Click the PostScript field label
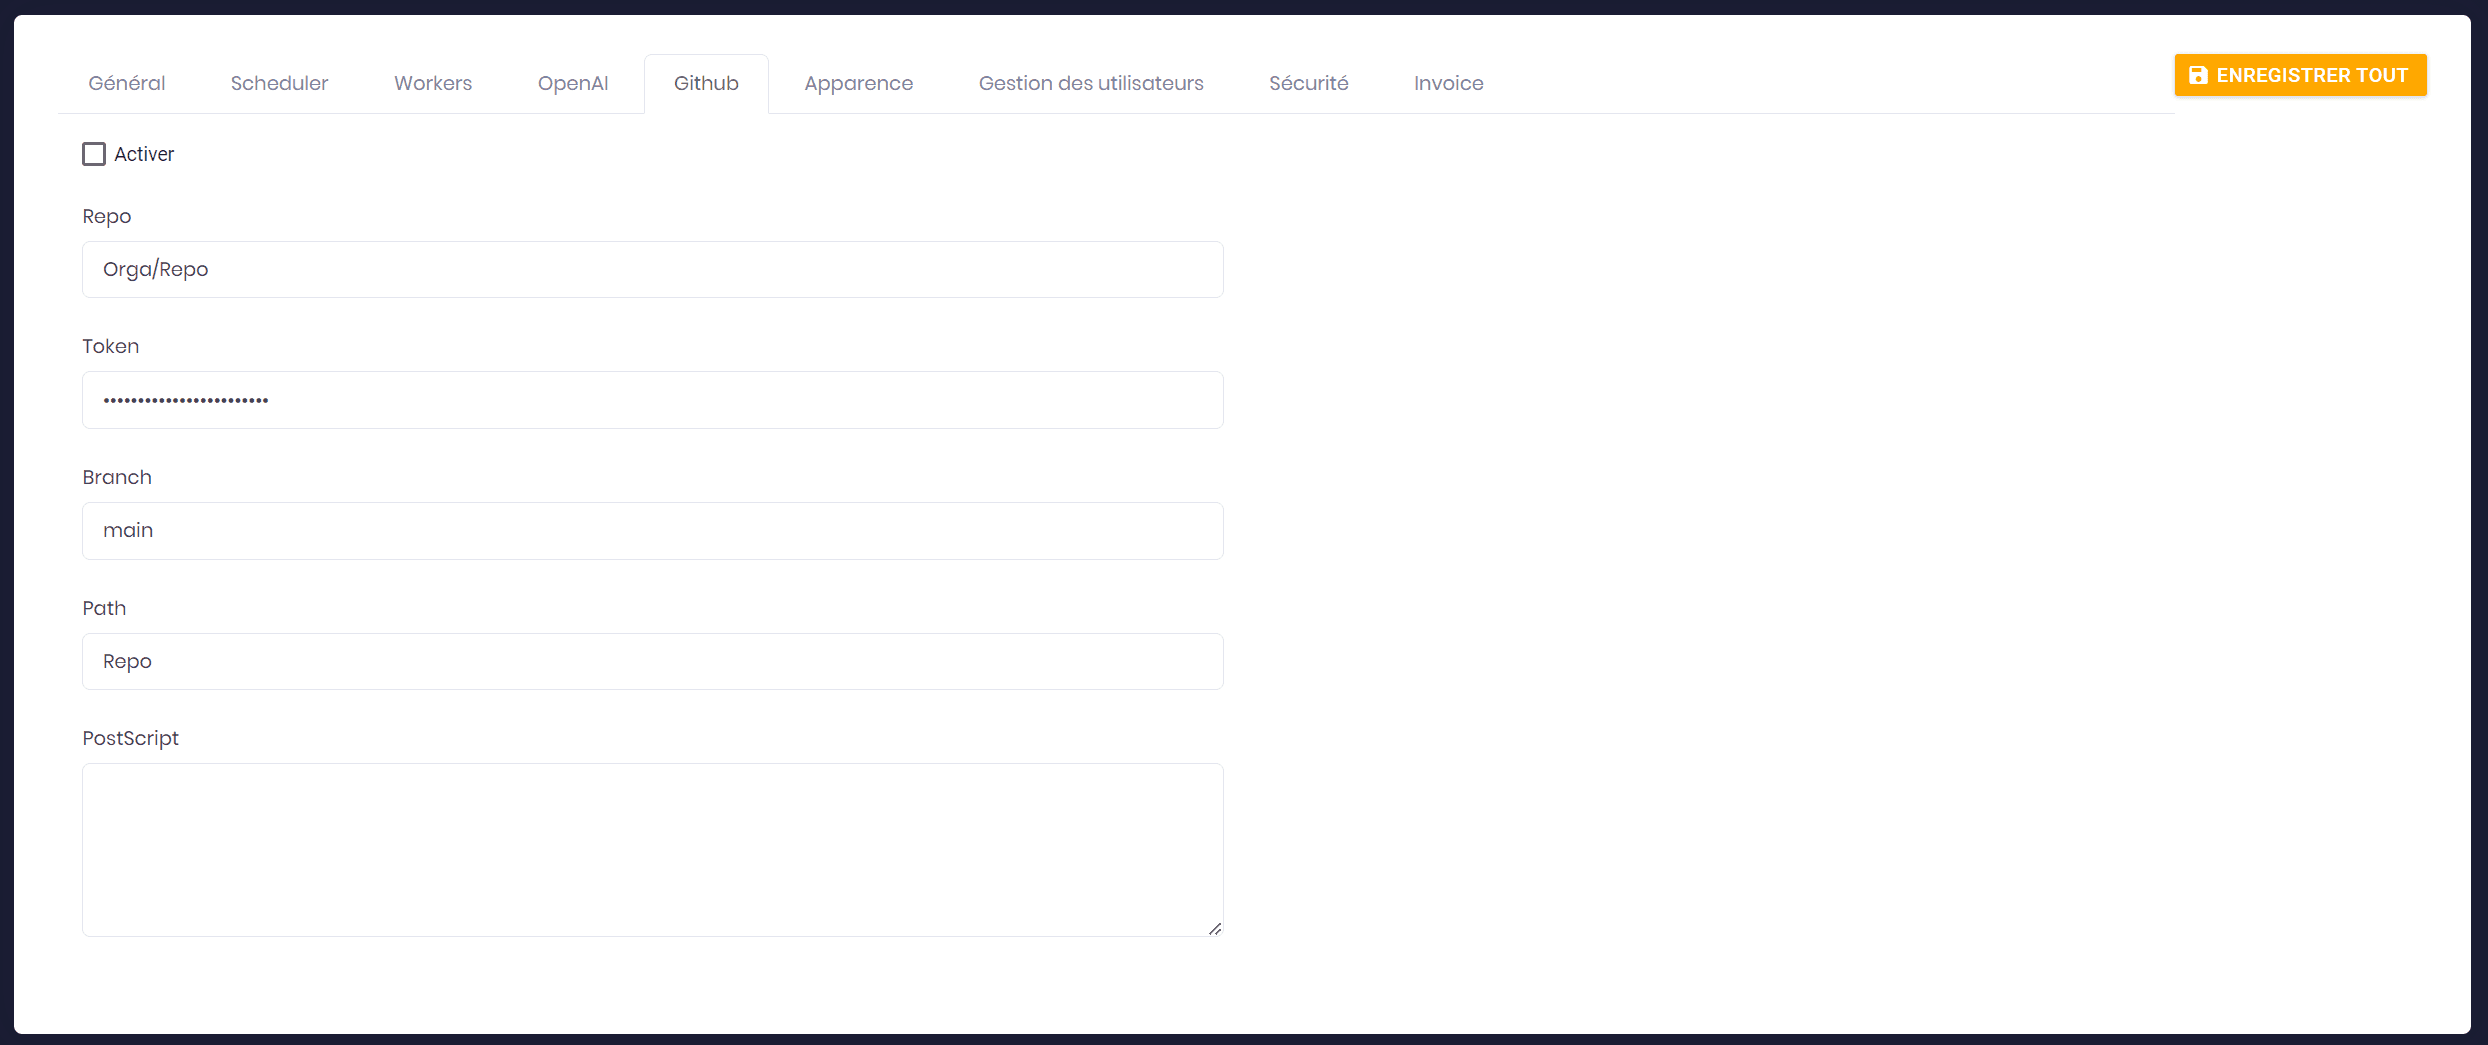This screenshot has height=1045, width=2488. point(130,738)
